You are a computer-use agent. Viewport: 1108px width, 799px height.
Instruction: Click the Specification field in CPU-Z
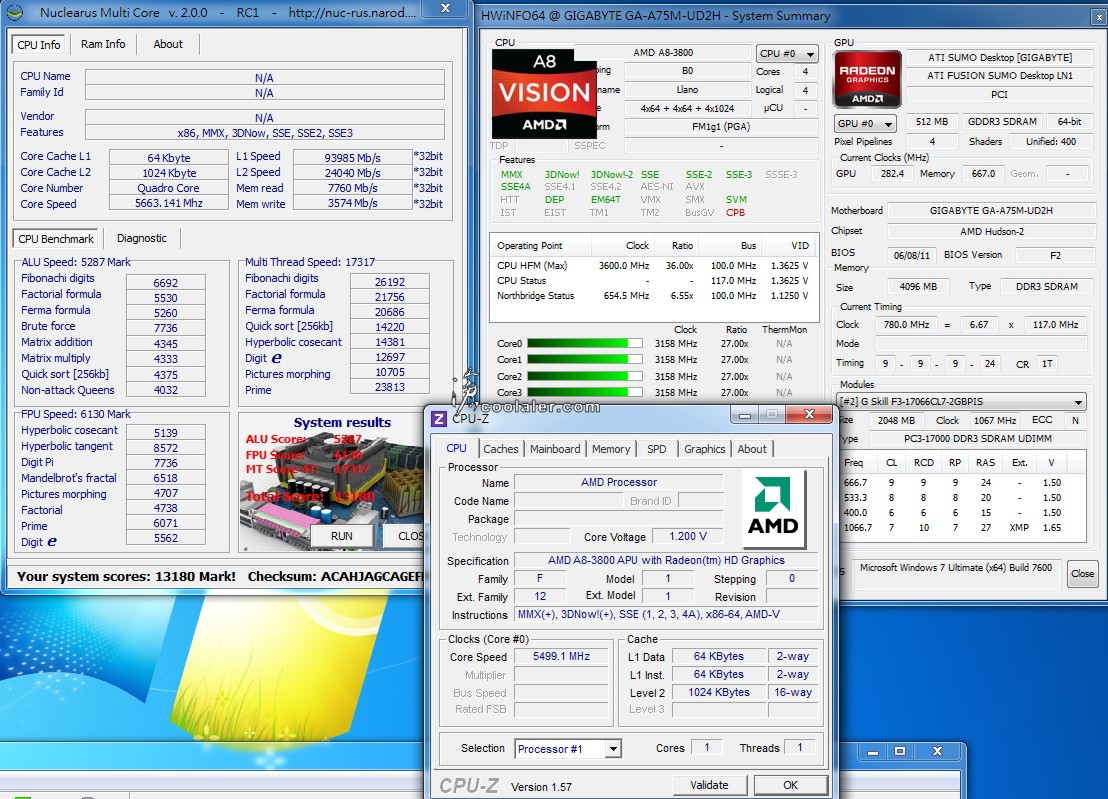pos(666,560)
